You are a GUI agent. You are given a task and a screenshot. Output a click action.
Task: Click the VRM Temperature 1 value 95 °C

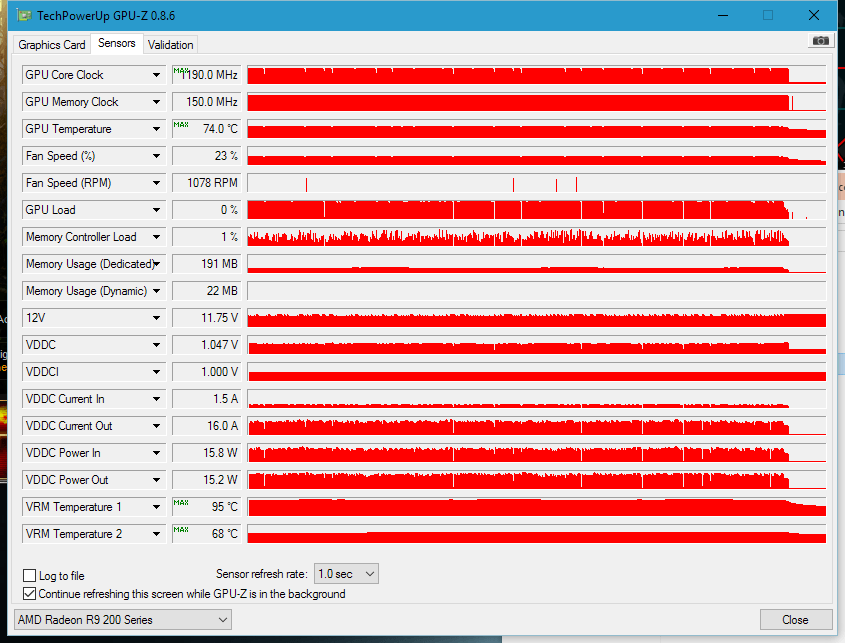[x=206, y=507]
